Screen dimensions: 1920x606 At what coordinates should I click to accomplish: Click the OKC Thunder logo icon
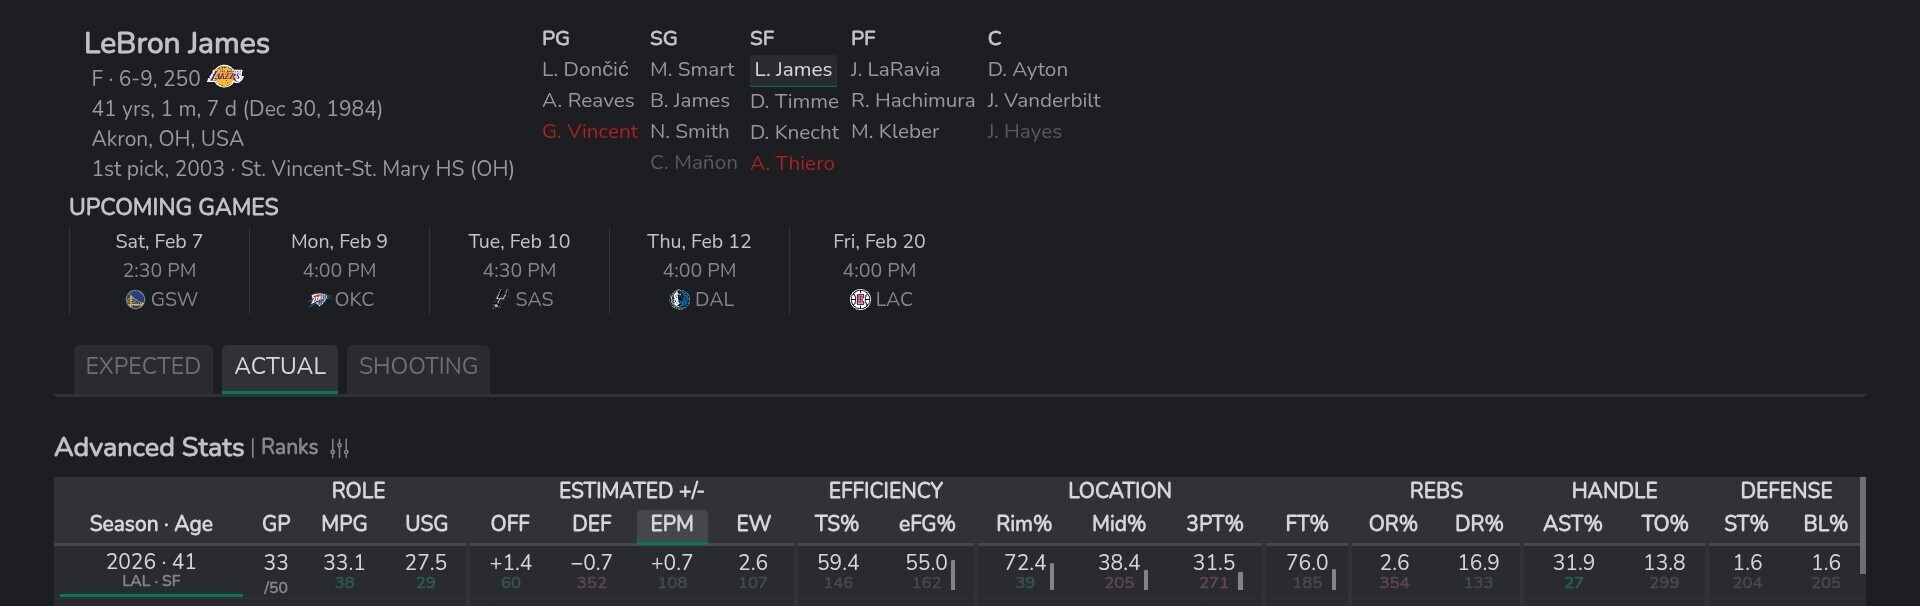click(x=318, y=300)
